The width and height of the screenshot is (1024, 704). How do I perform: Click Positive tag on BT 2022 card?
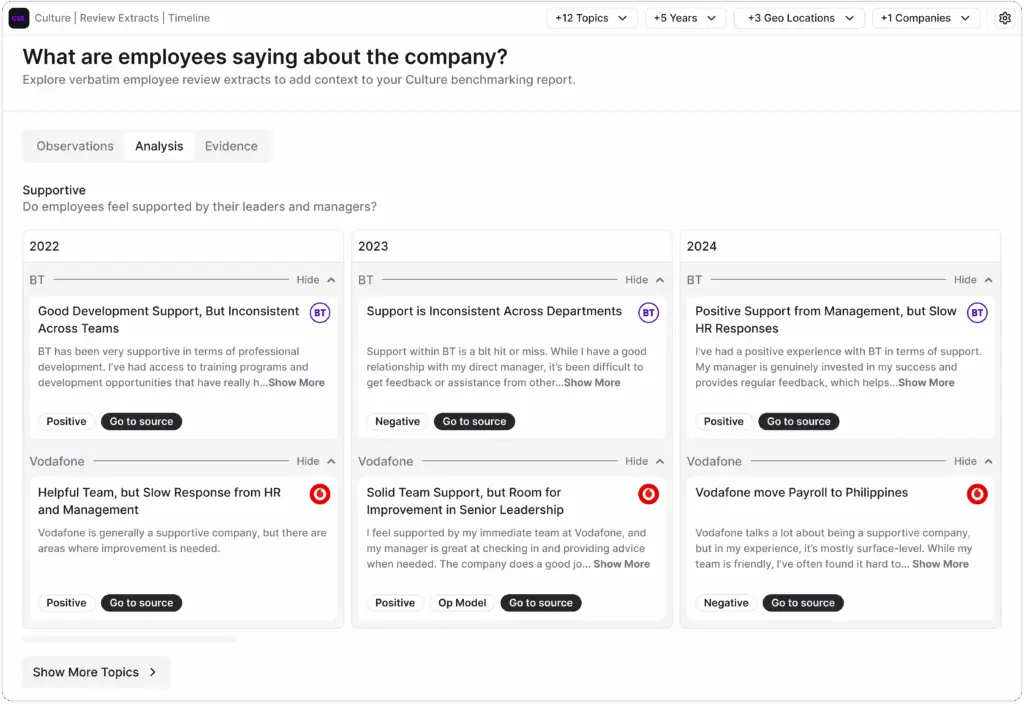click(67, 422)
